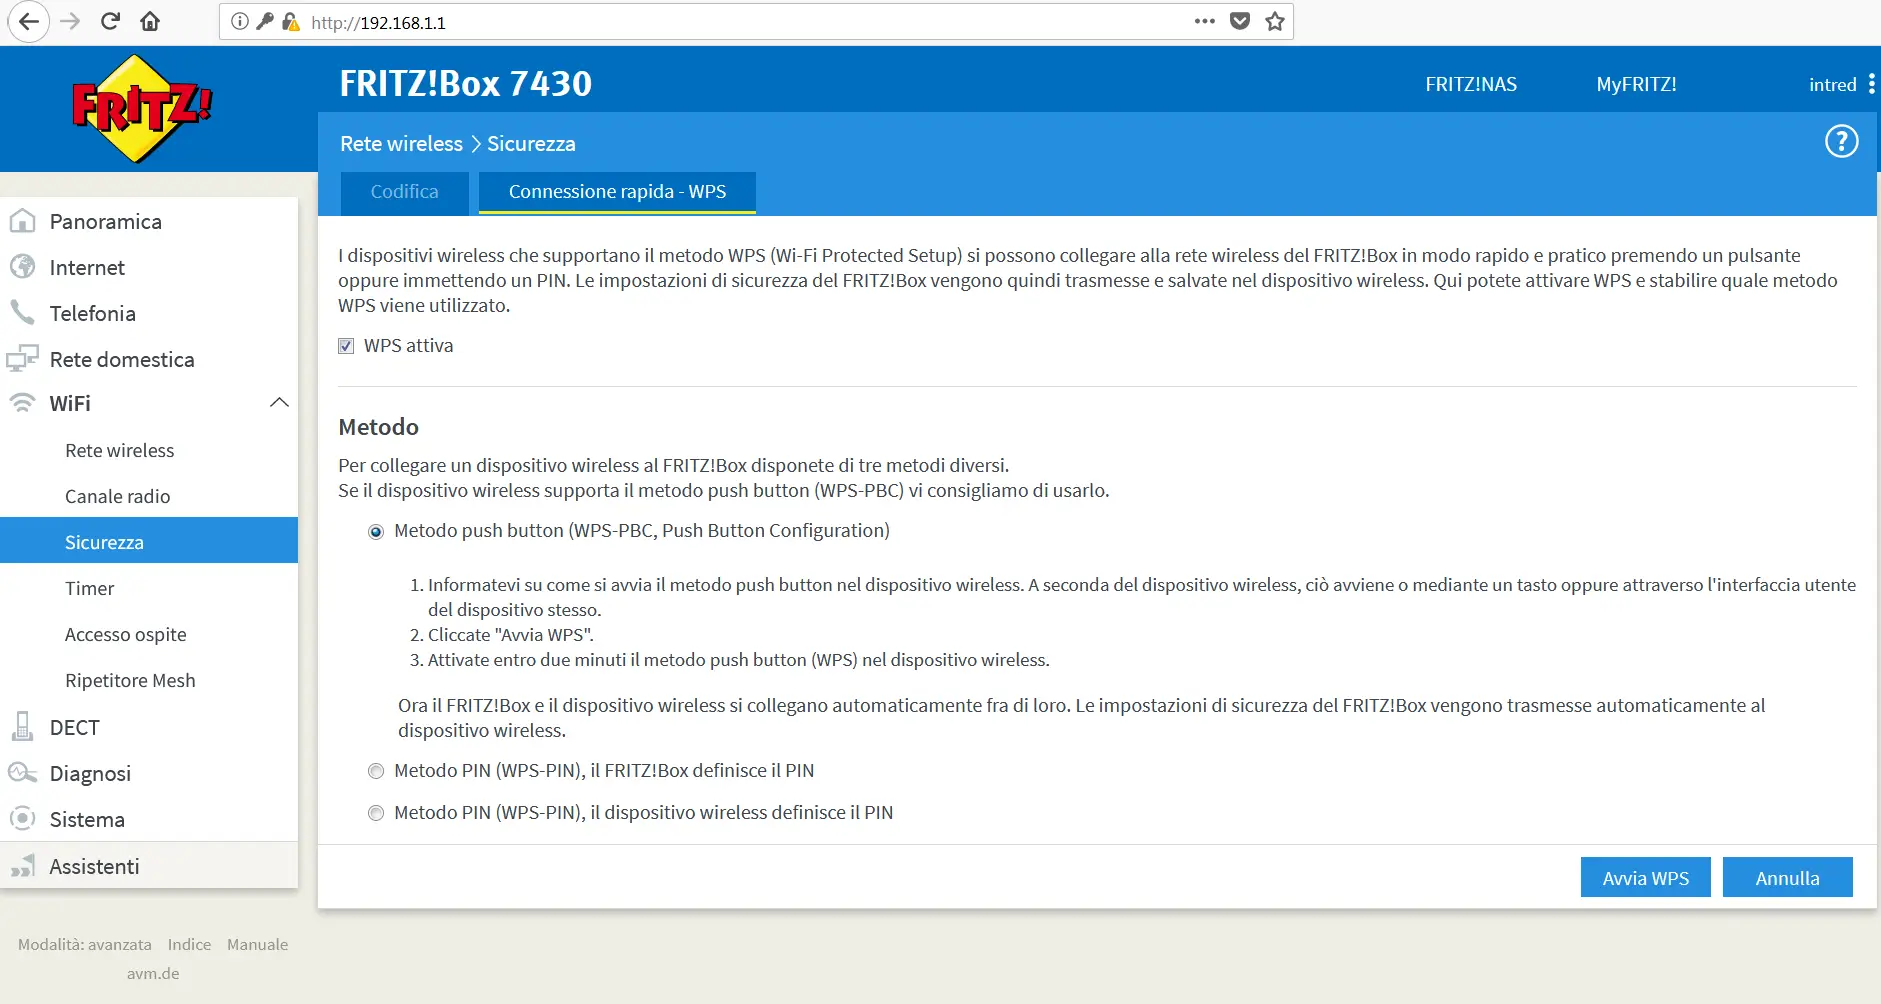
Task: Click the Assistenti icon in sidebar
Action: point(22,866)
